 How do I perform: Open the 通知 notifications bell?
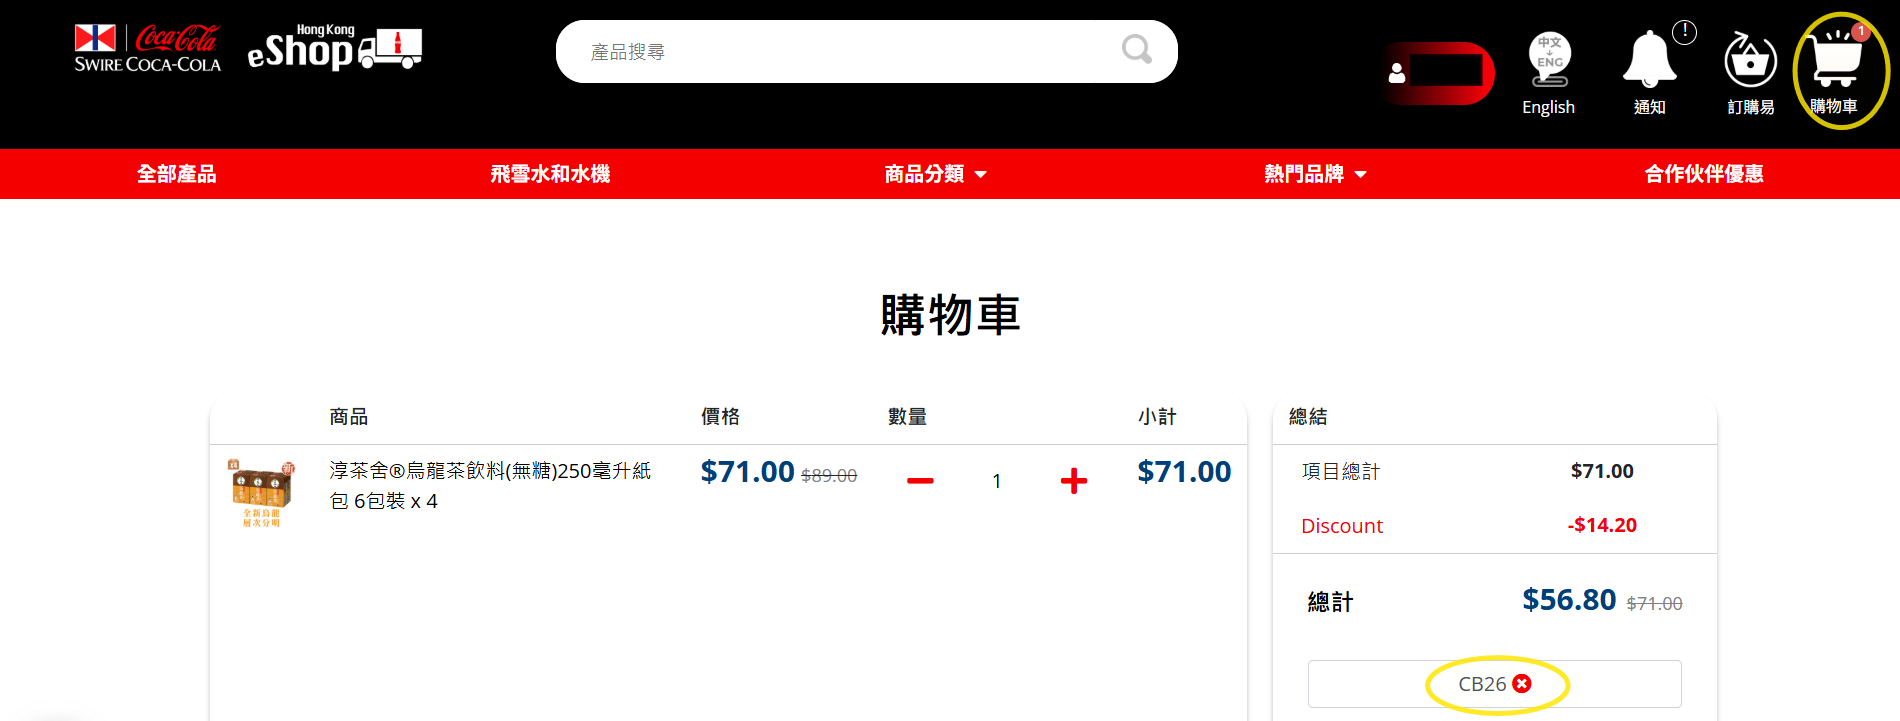coord(1648,61)
